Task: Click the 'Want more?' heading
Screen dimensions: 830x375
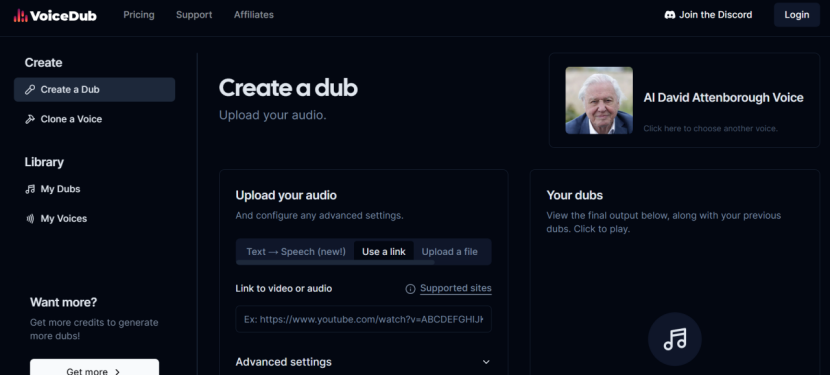Action: [64, 302]
